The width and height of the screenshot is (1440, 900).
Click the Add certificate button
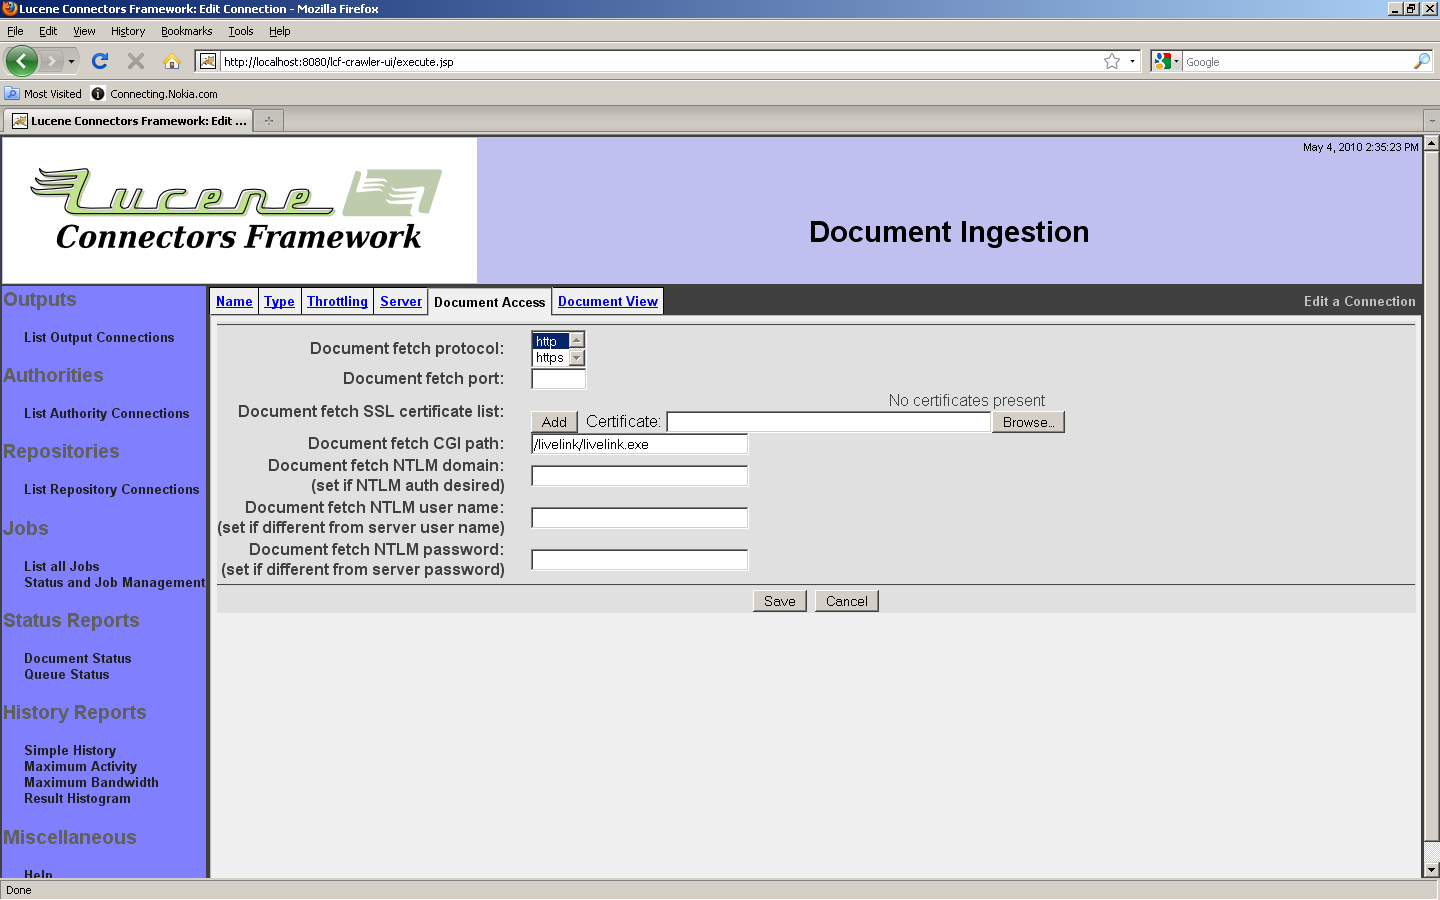554,422
